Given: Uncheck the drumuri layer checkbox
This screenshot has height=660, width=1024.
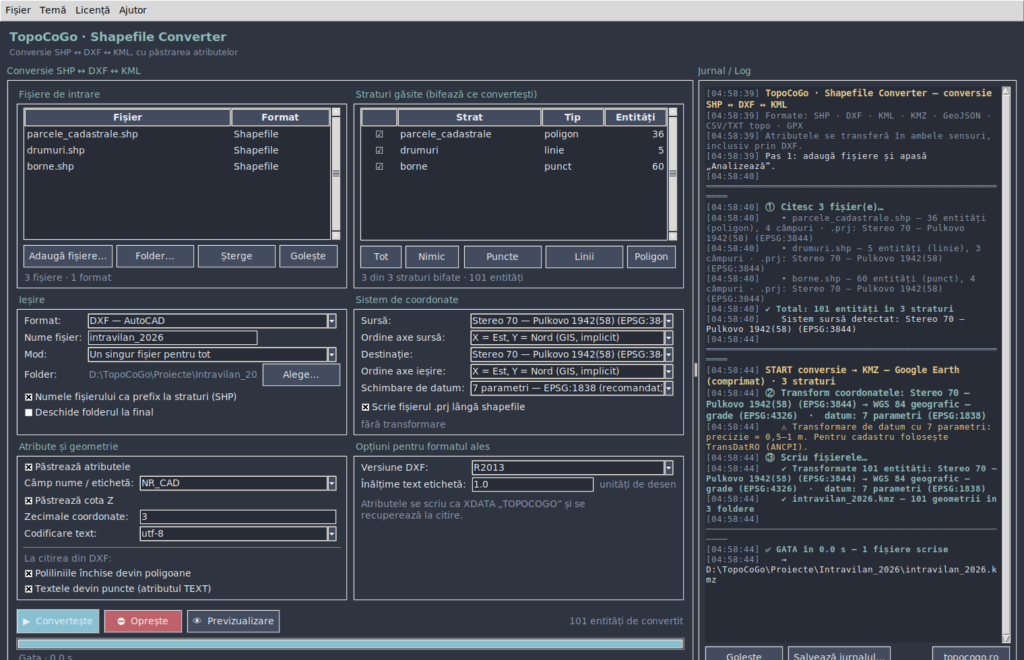Looking at the screenshot, I should pyautogui.click(x=379, y=150).
